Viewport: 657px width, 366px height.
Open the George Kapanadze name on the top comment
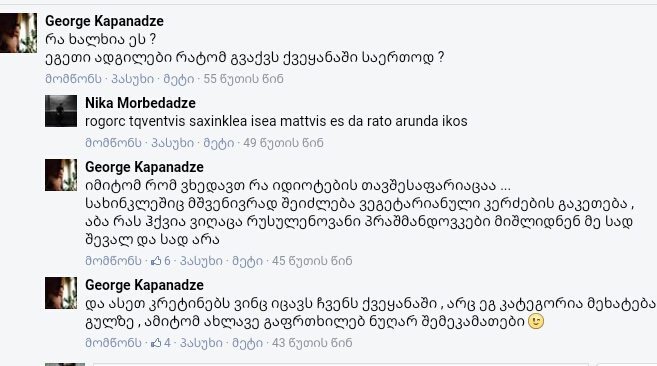click(104, 21)
